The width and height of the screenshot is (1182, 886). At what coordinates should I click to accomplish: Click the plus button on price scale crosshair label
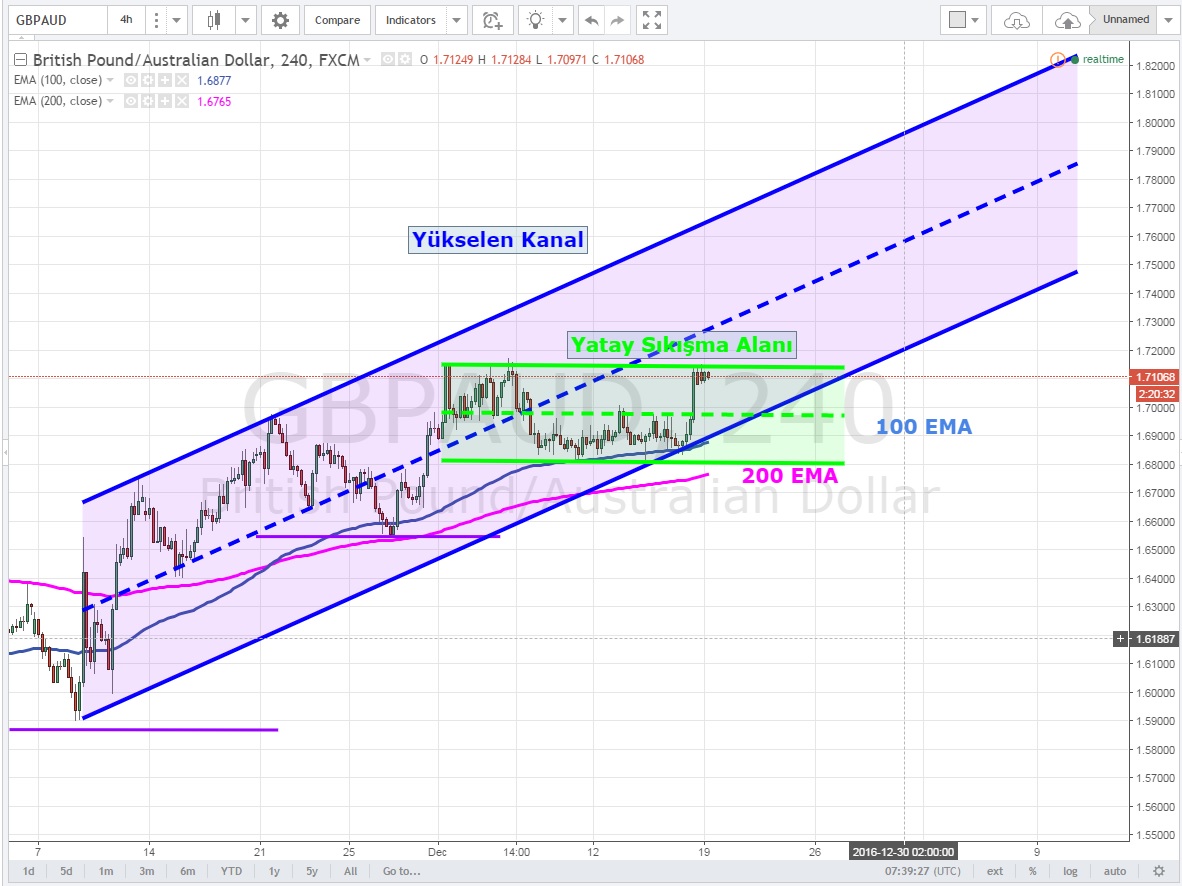pyautogui.click(x=1120, y=639)
